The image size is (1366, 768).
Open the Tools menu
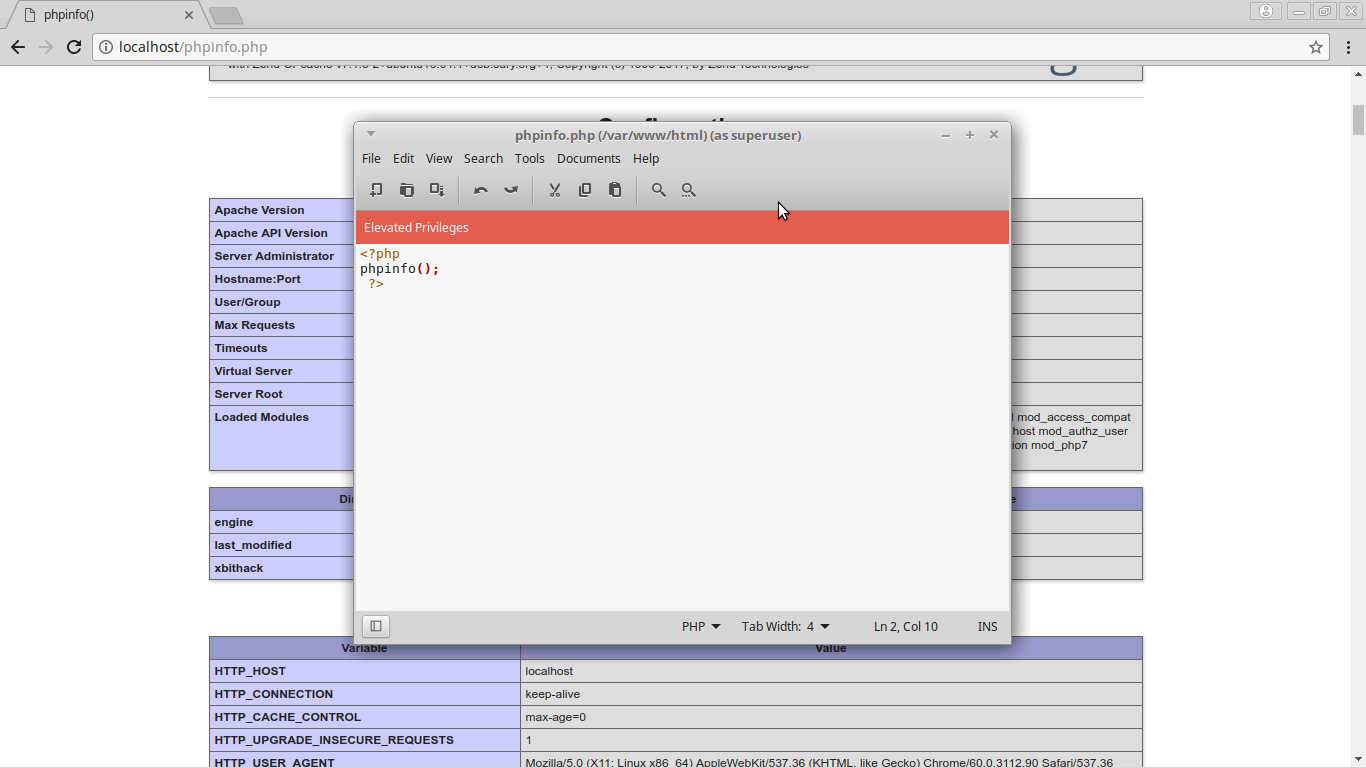529,158
